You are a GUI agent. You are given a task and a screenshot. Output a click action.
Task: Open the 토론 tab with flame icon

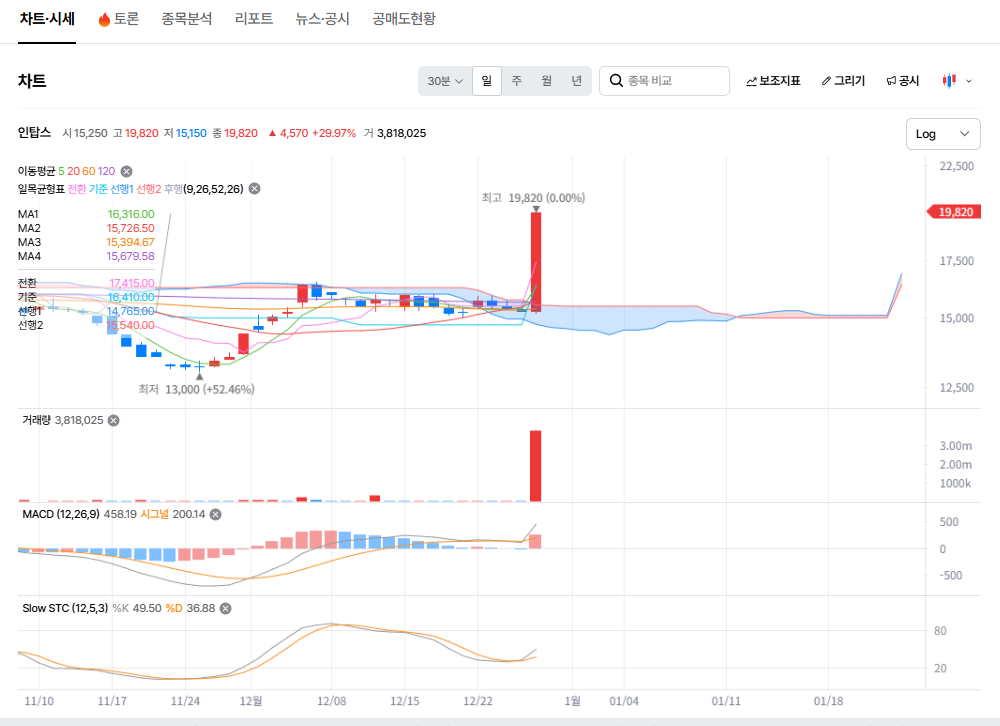[119, 19]
